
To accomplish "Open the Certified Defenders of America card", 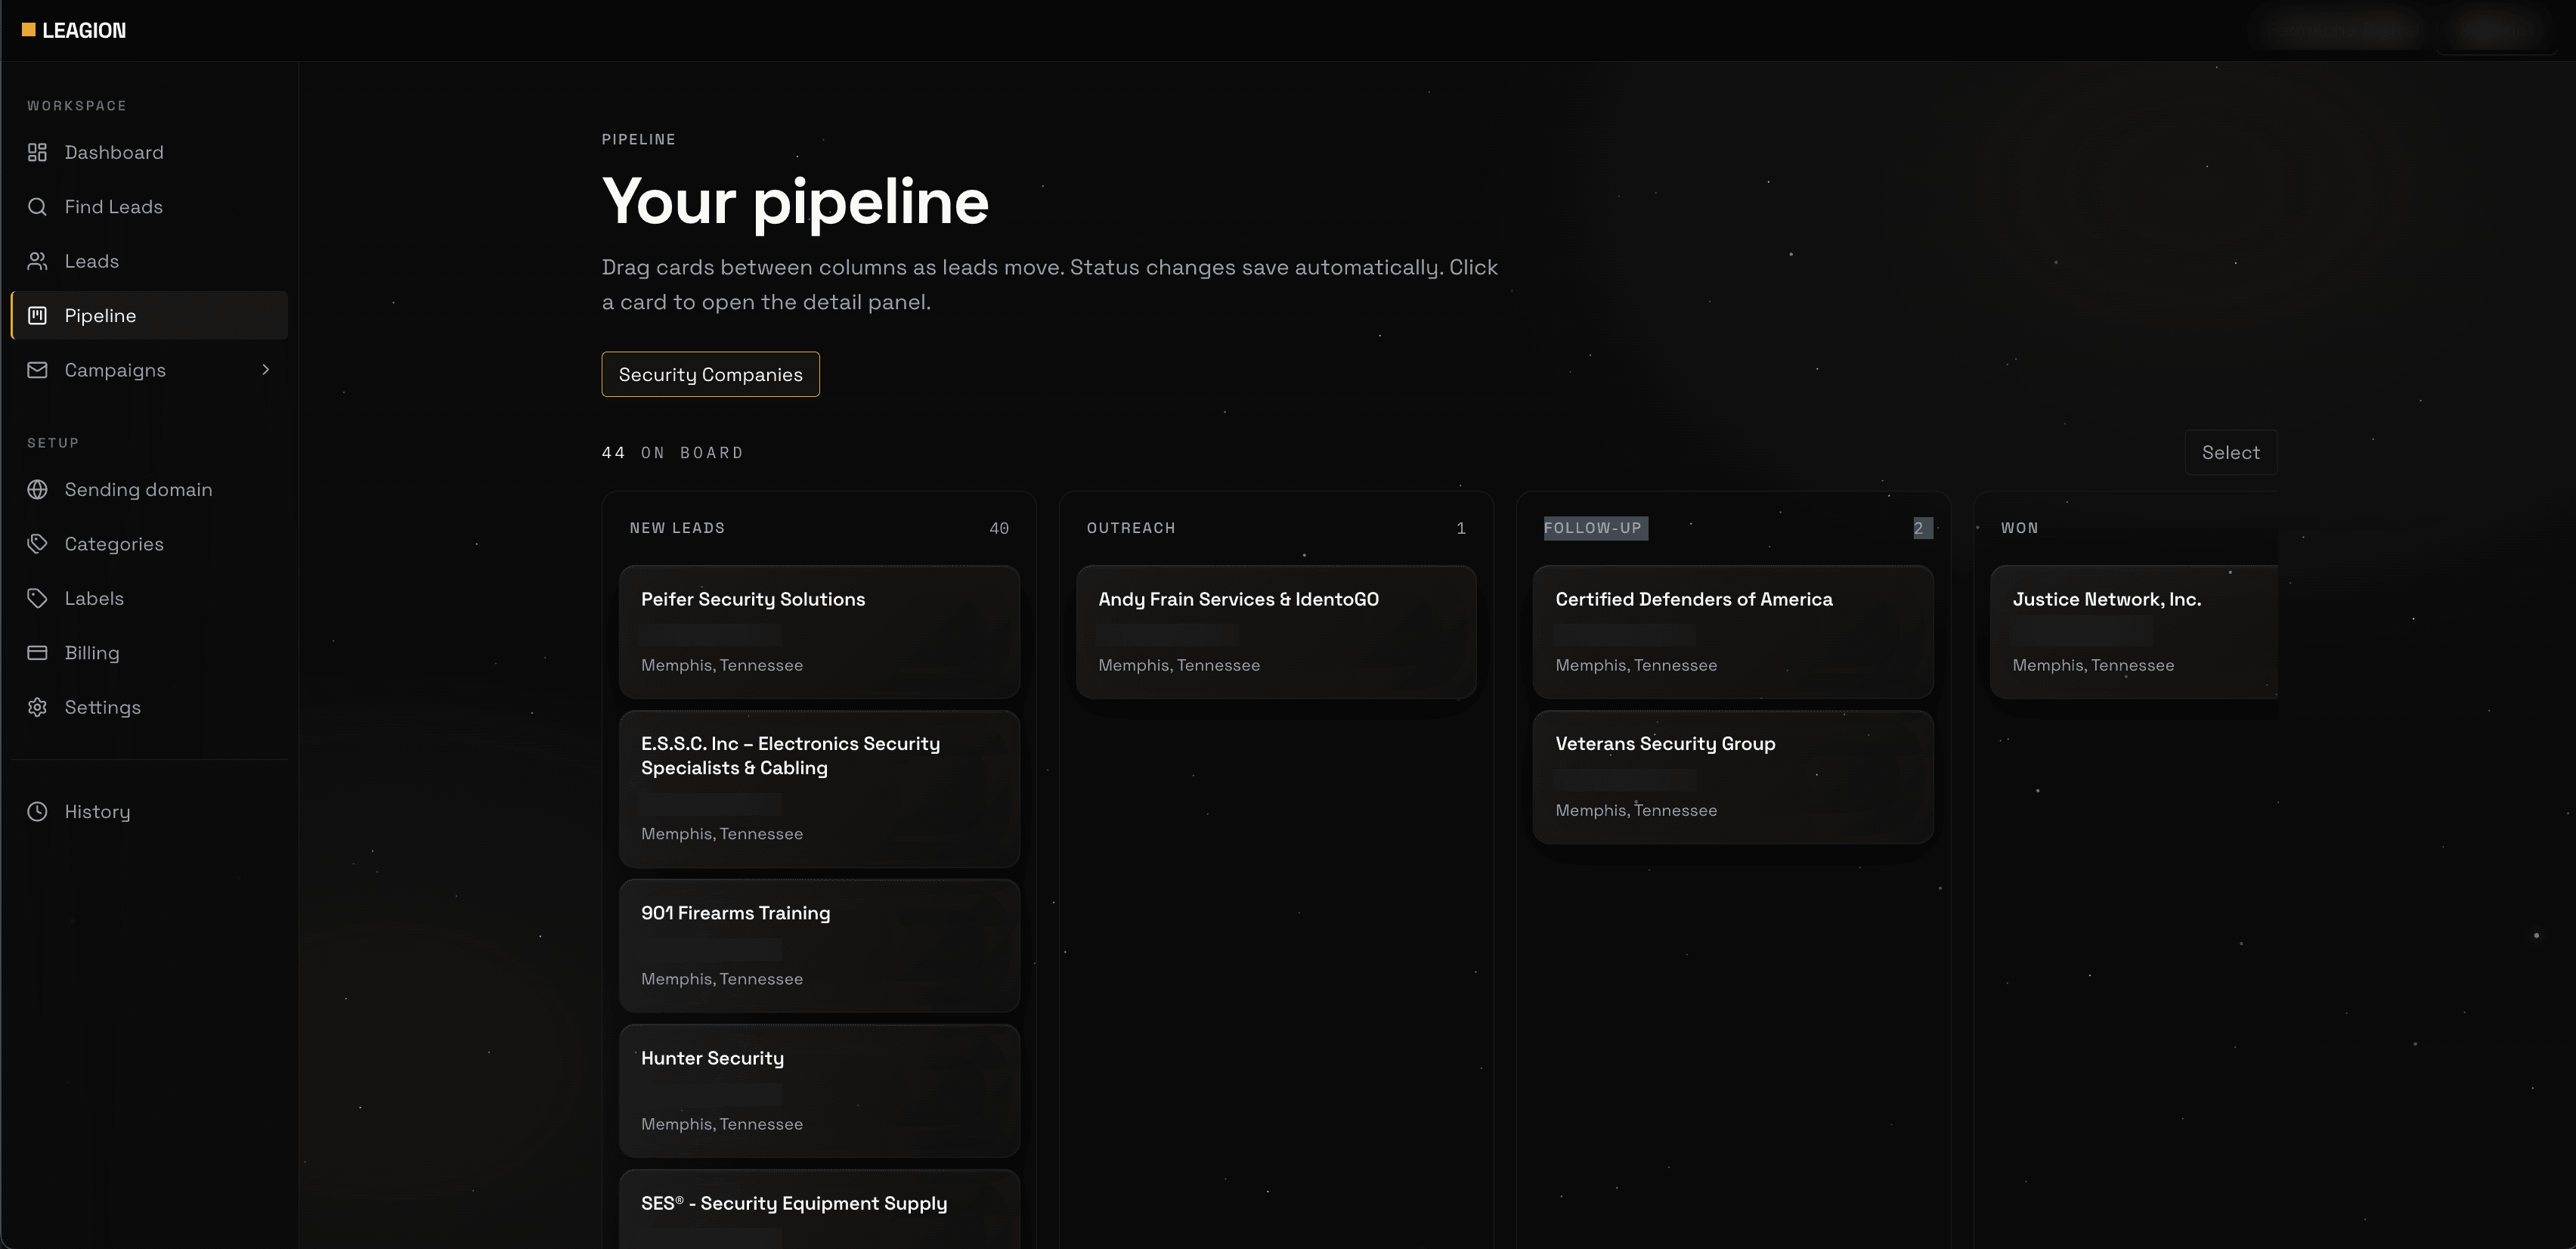I will point(1733,632).
